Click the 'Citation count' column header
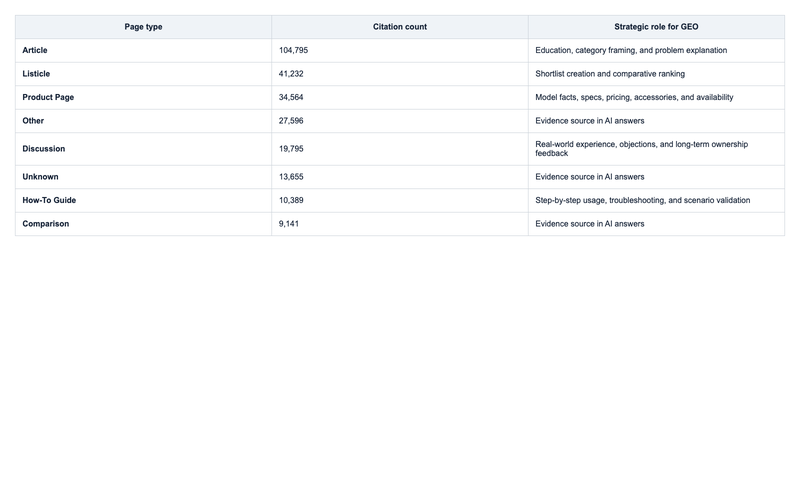 (400, 27)
